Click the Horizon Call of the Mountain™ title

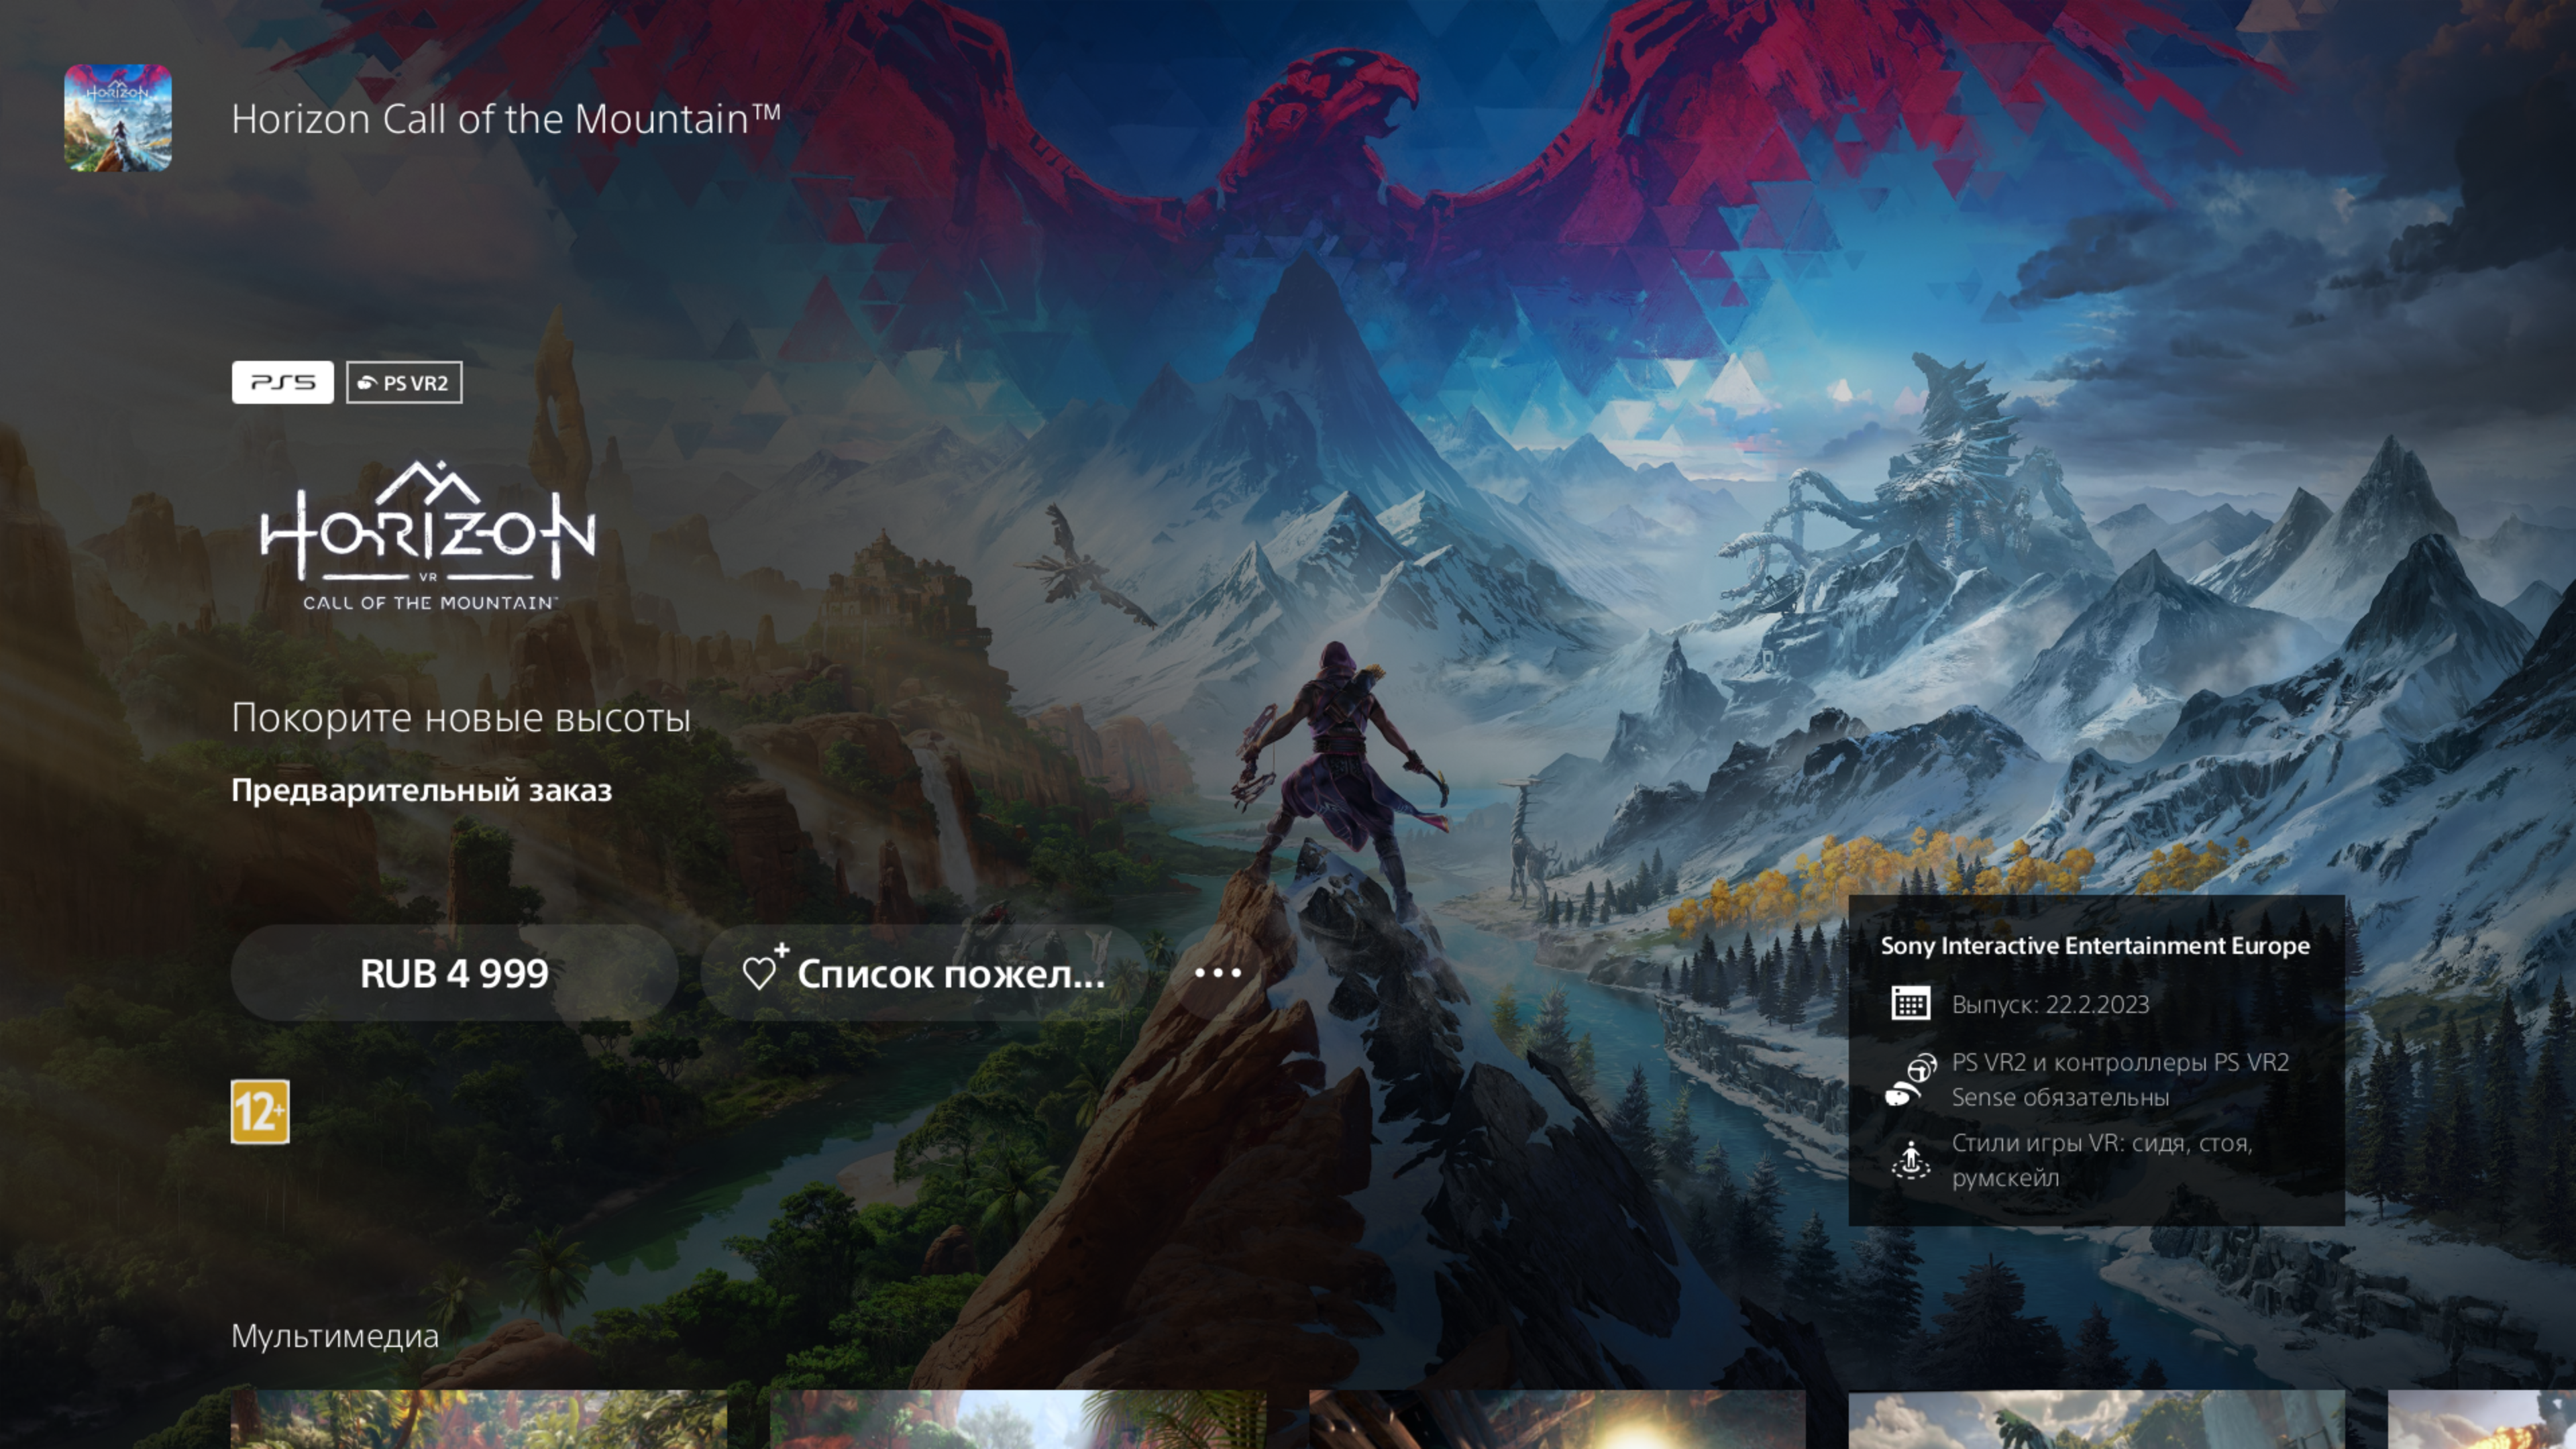point(506,119)
